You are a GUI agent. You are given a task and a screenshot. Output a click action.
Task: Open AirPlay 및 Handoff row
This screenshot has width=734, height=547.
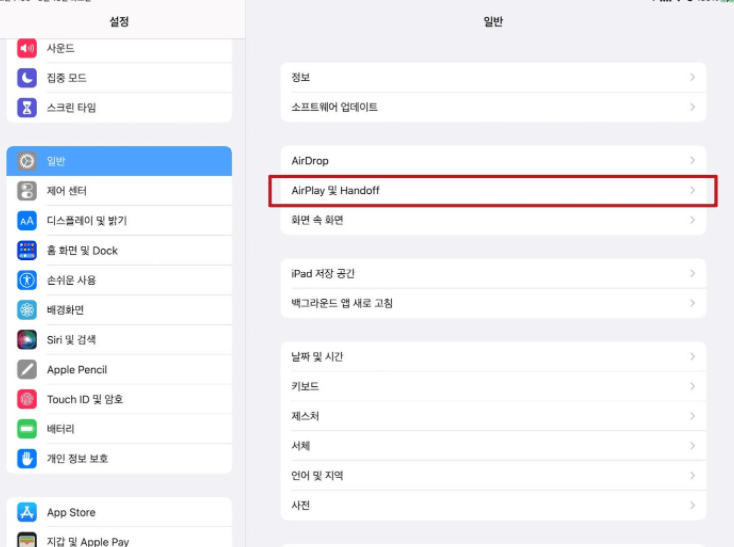(493, 190)
